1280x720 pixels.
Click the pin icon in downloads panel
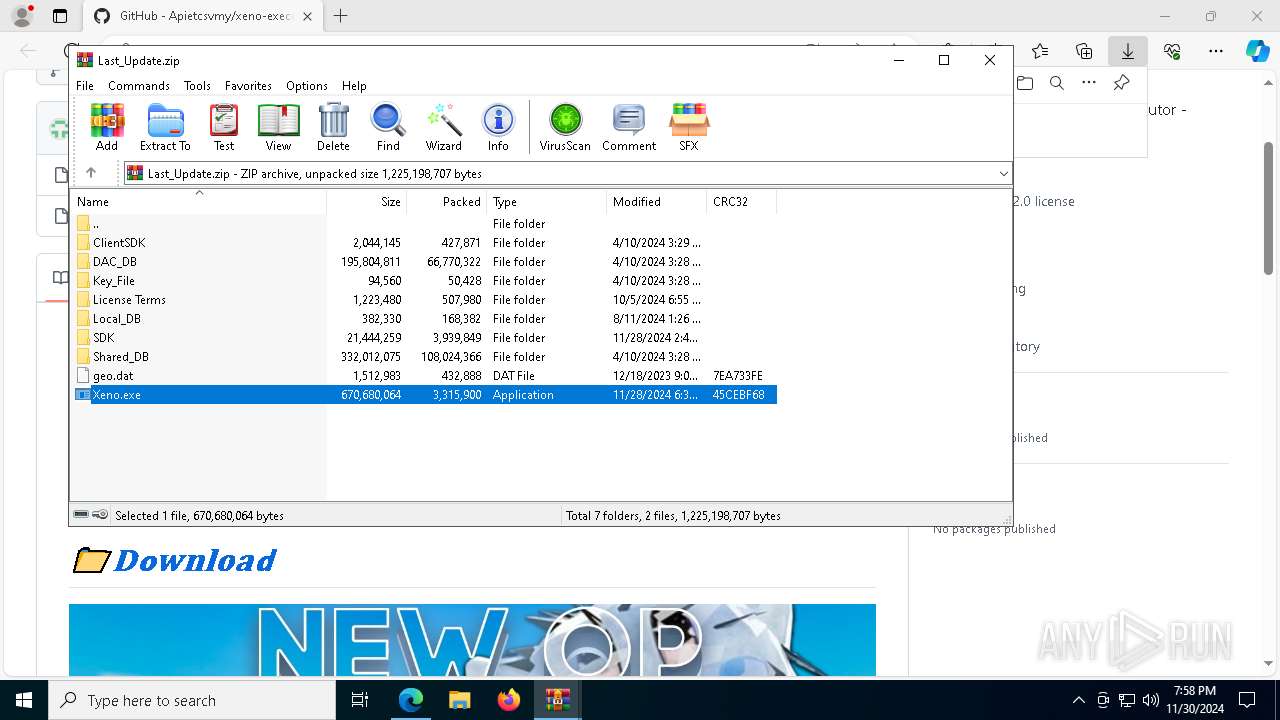click(x=1121, y=83)
